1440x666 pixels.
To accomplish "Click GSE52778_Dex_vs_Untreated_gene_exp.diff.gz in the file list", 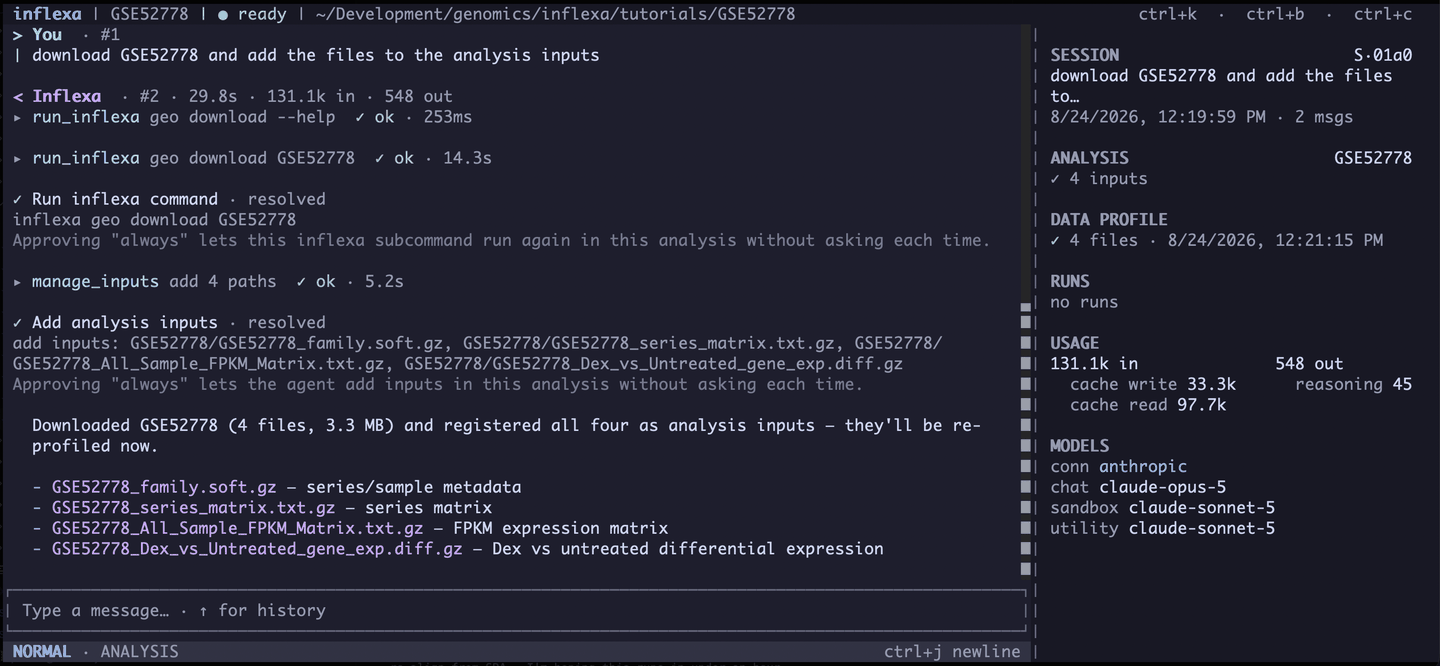I will tap(257, 548).
